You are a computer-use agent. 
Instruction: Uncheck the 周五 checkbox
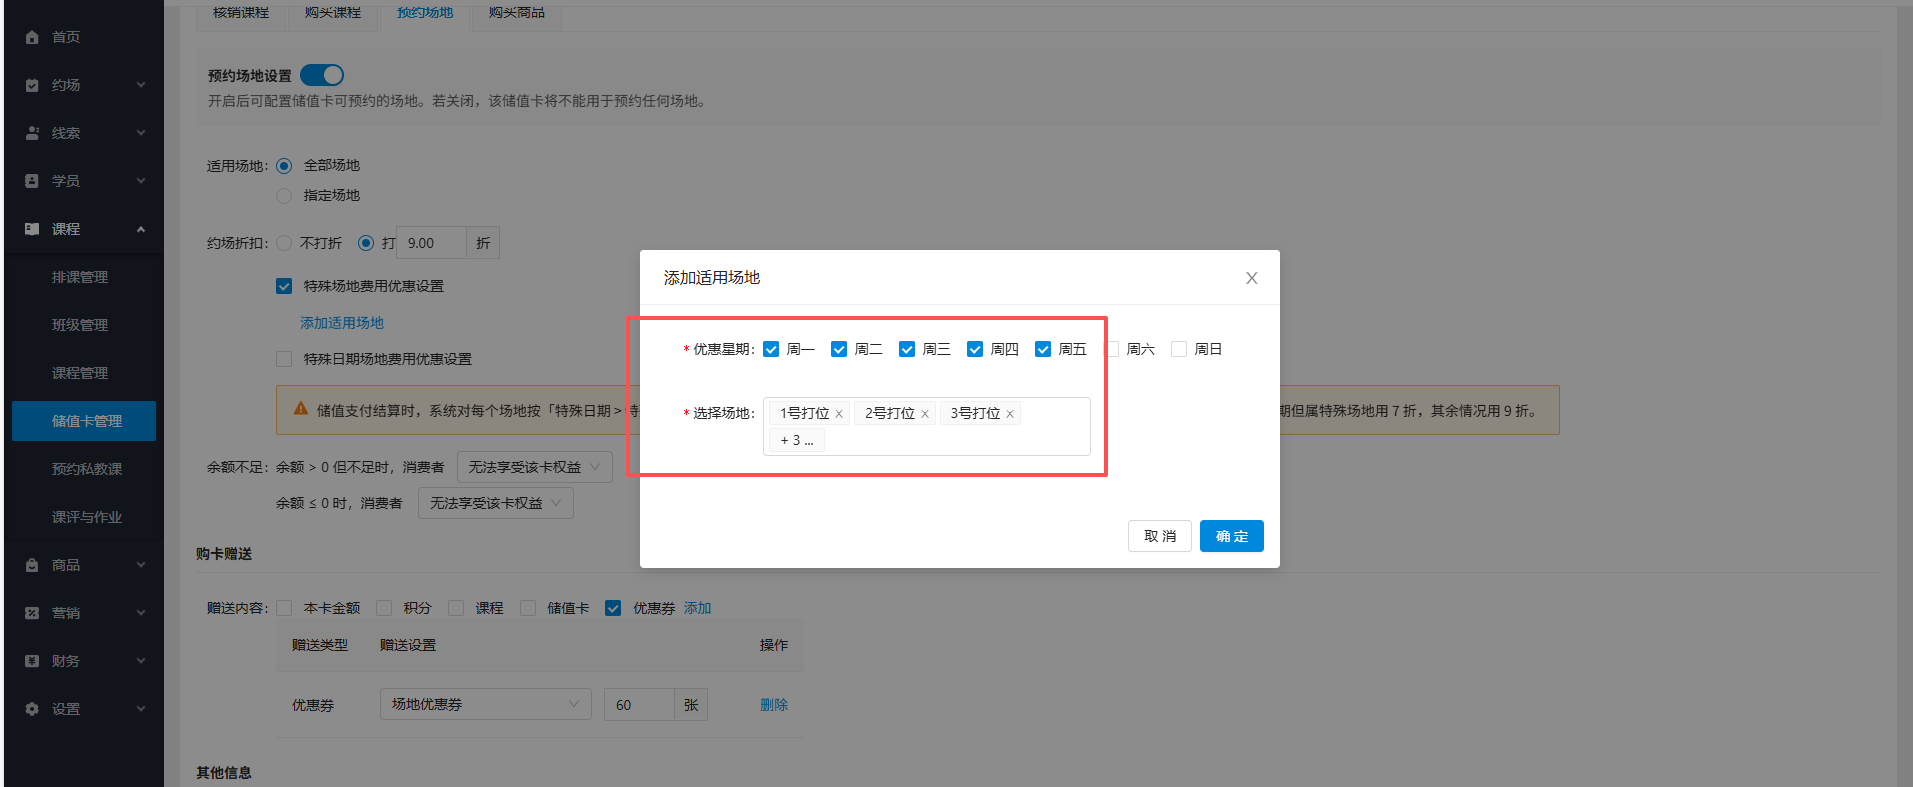click(x=1043, y=349)
